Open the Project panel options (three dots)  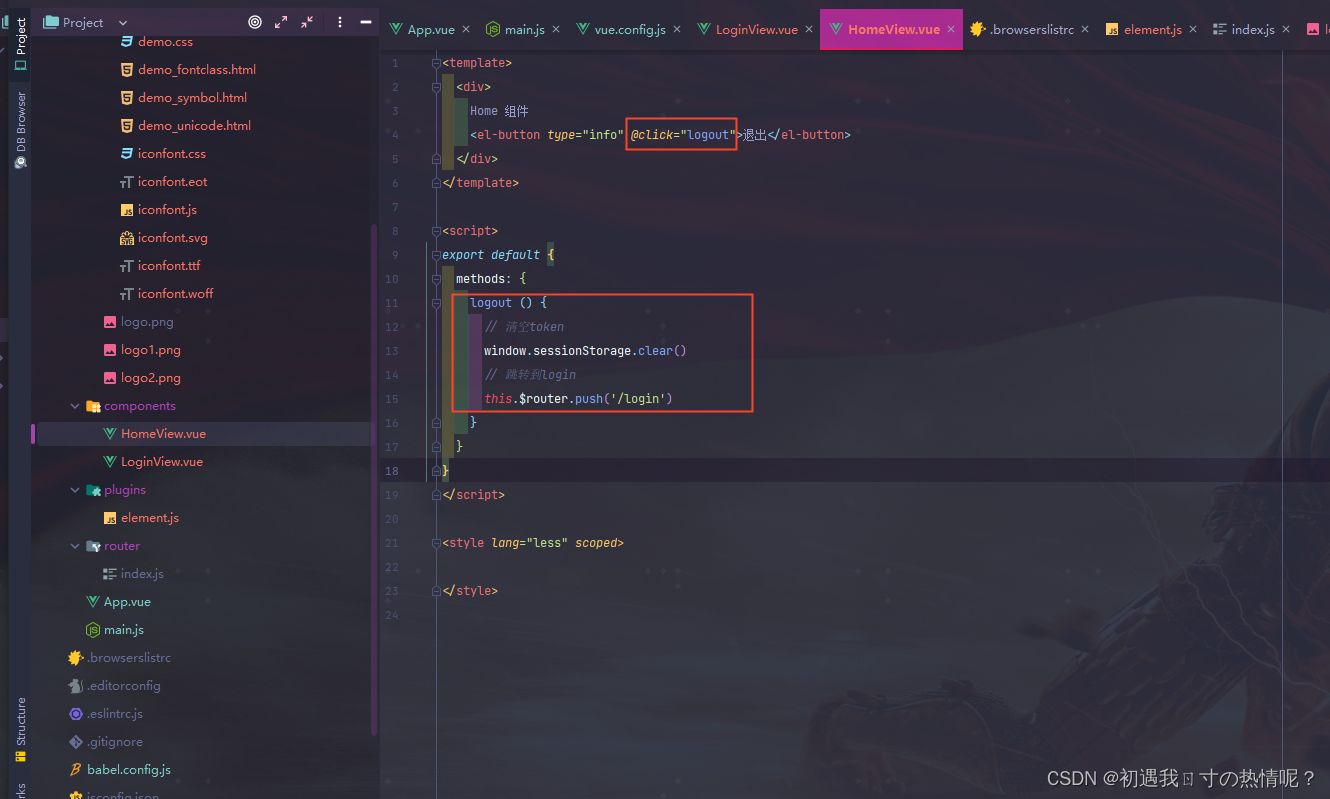coord(340,22)
